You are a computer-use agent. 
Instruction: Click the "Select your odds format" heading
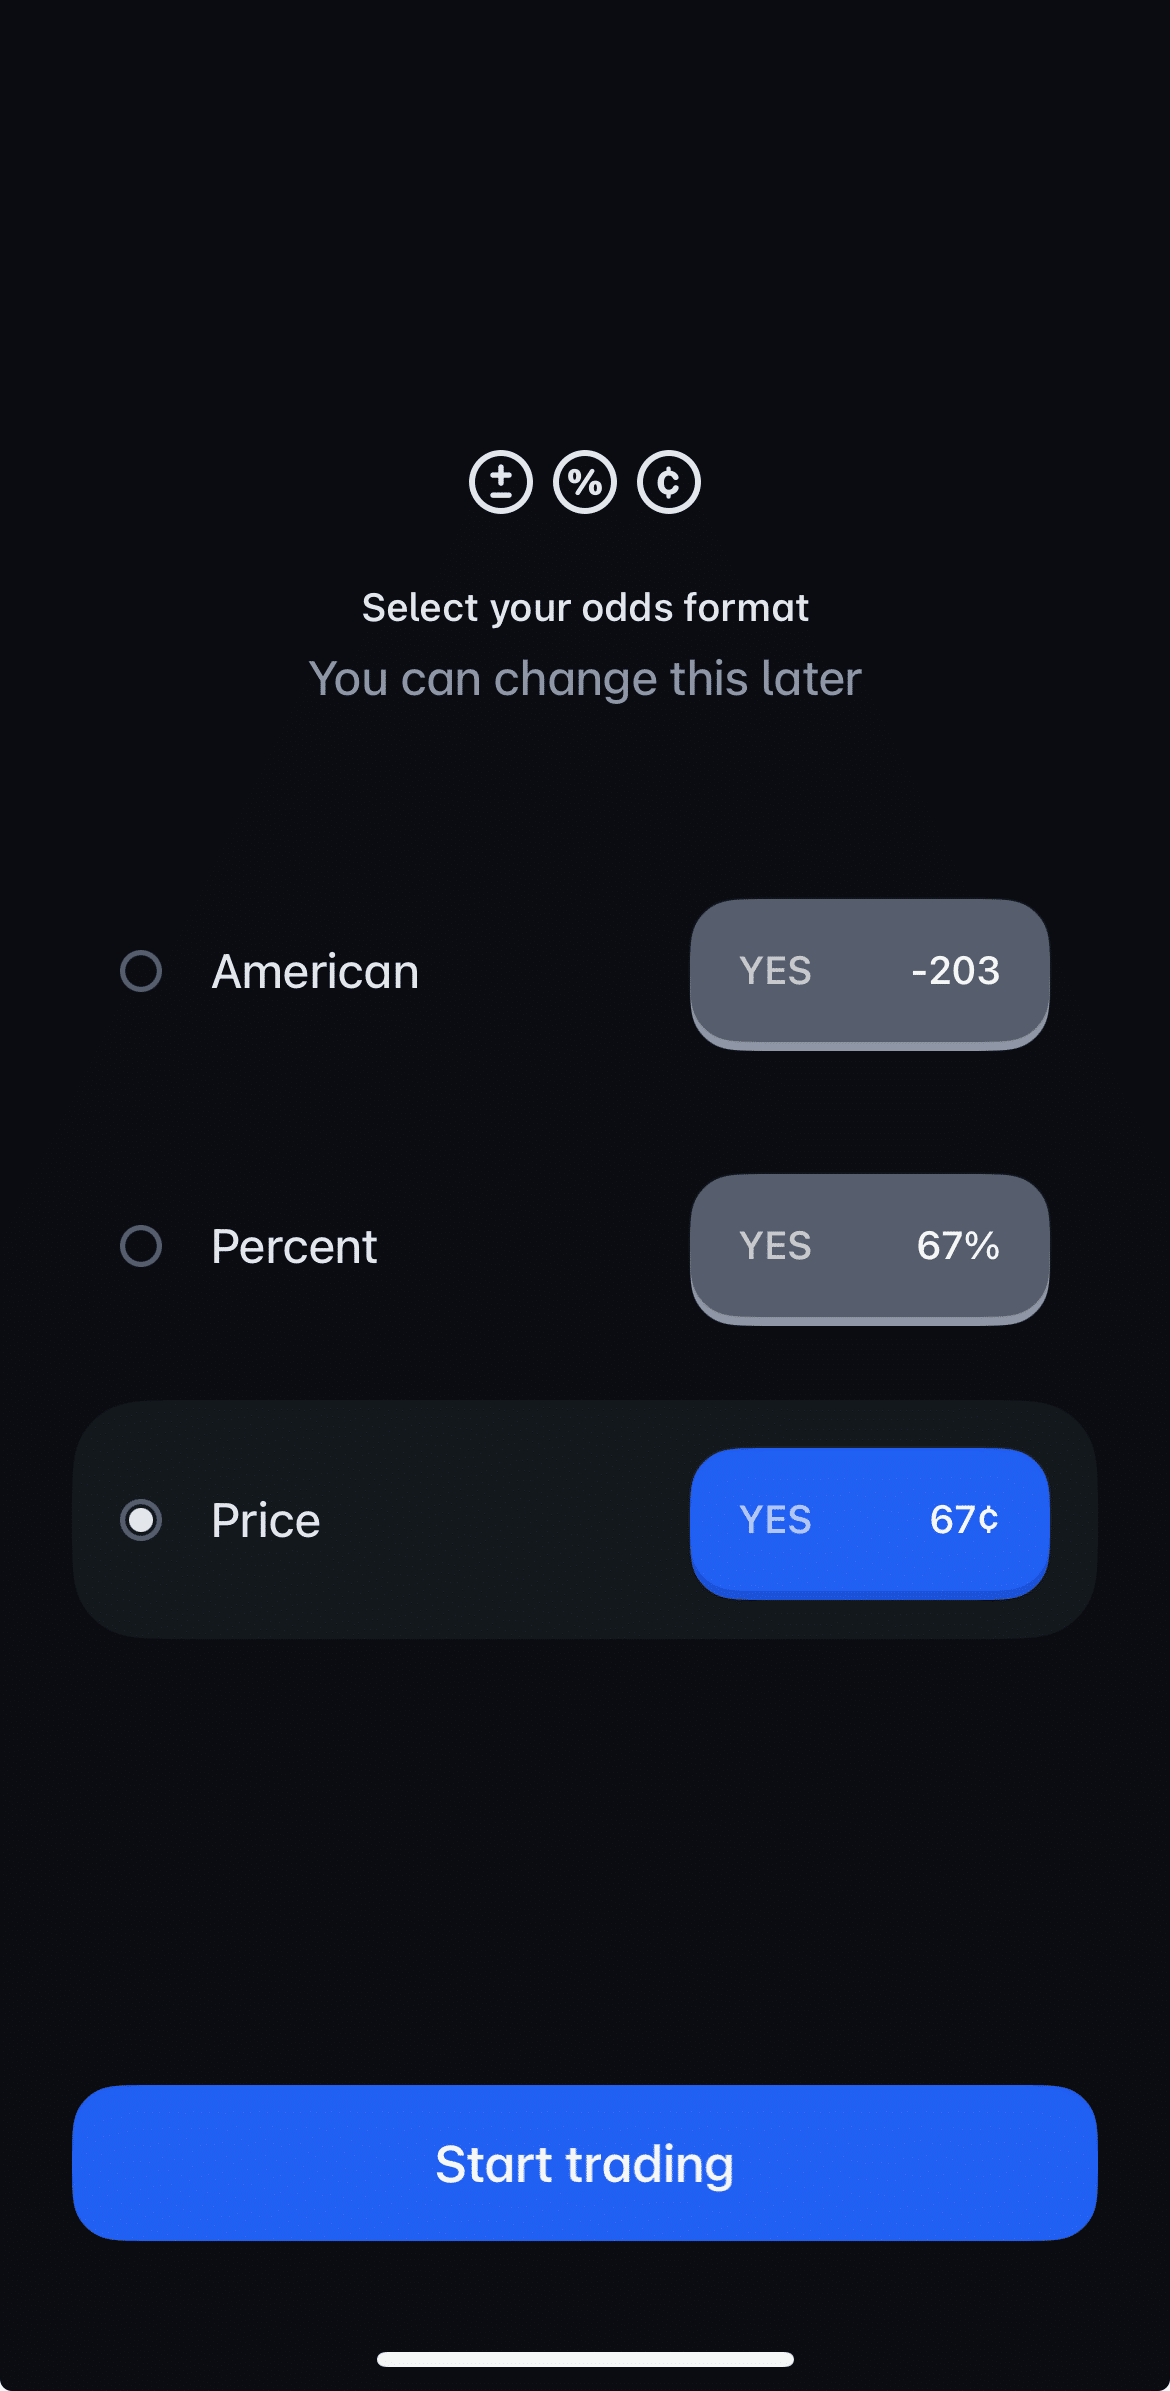[585, 608]
